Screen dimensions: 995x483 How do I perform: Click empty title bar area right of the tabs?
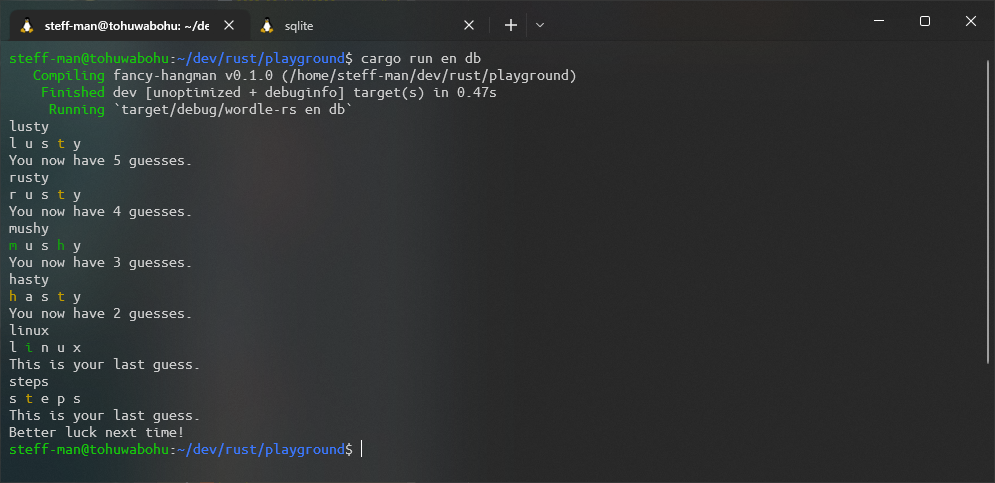pyautogui.click(x=700, y=22)
